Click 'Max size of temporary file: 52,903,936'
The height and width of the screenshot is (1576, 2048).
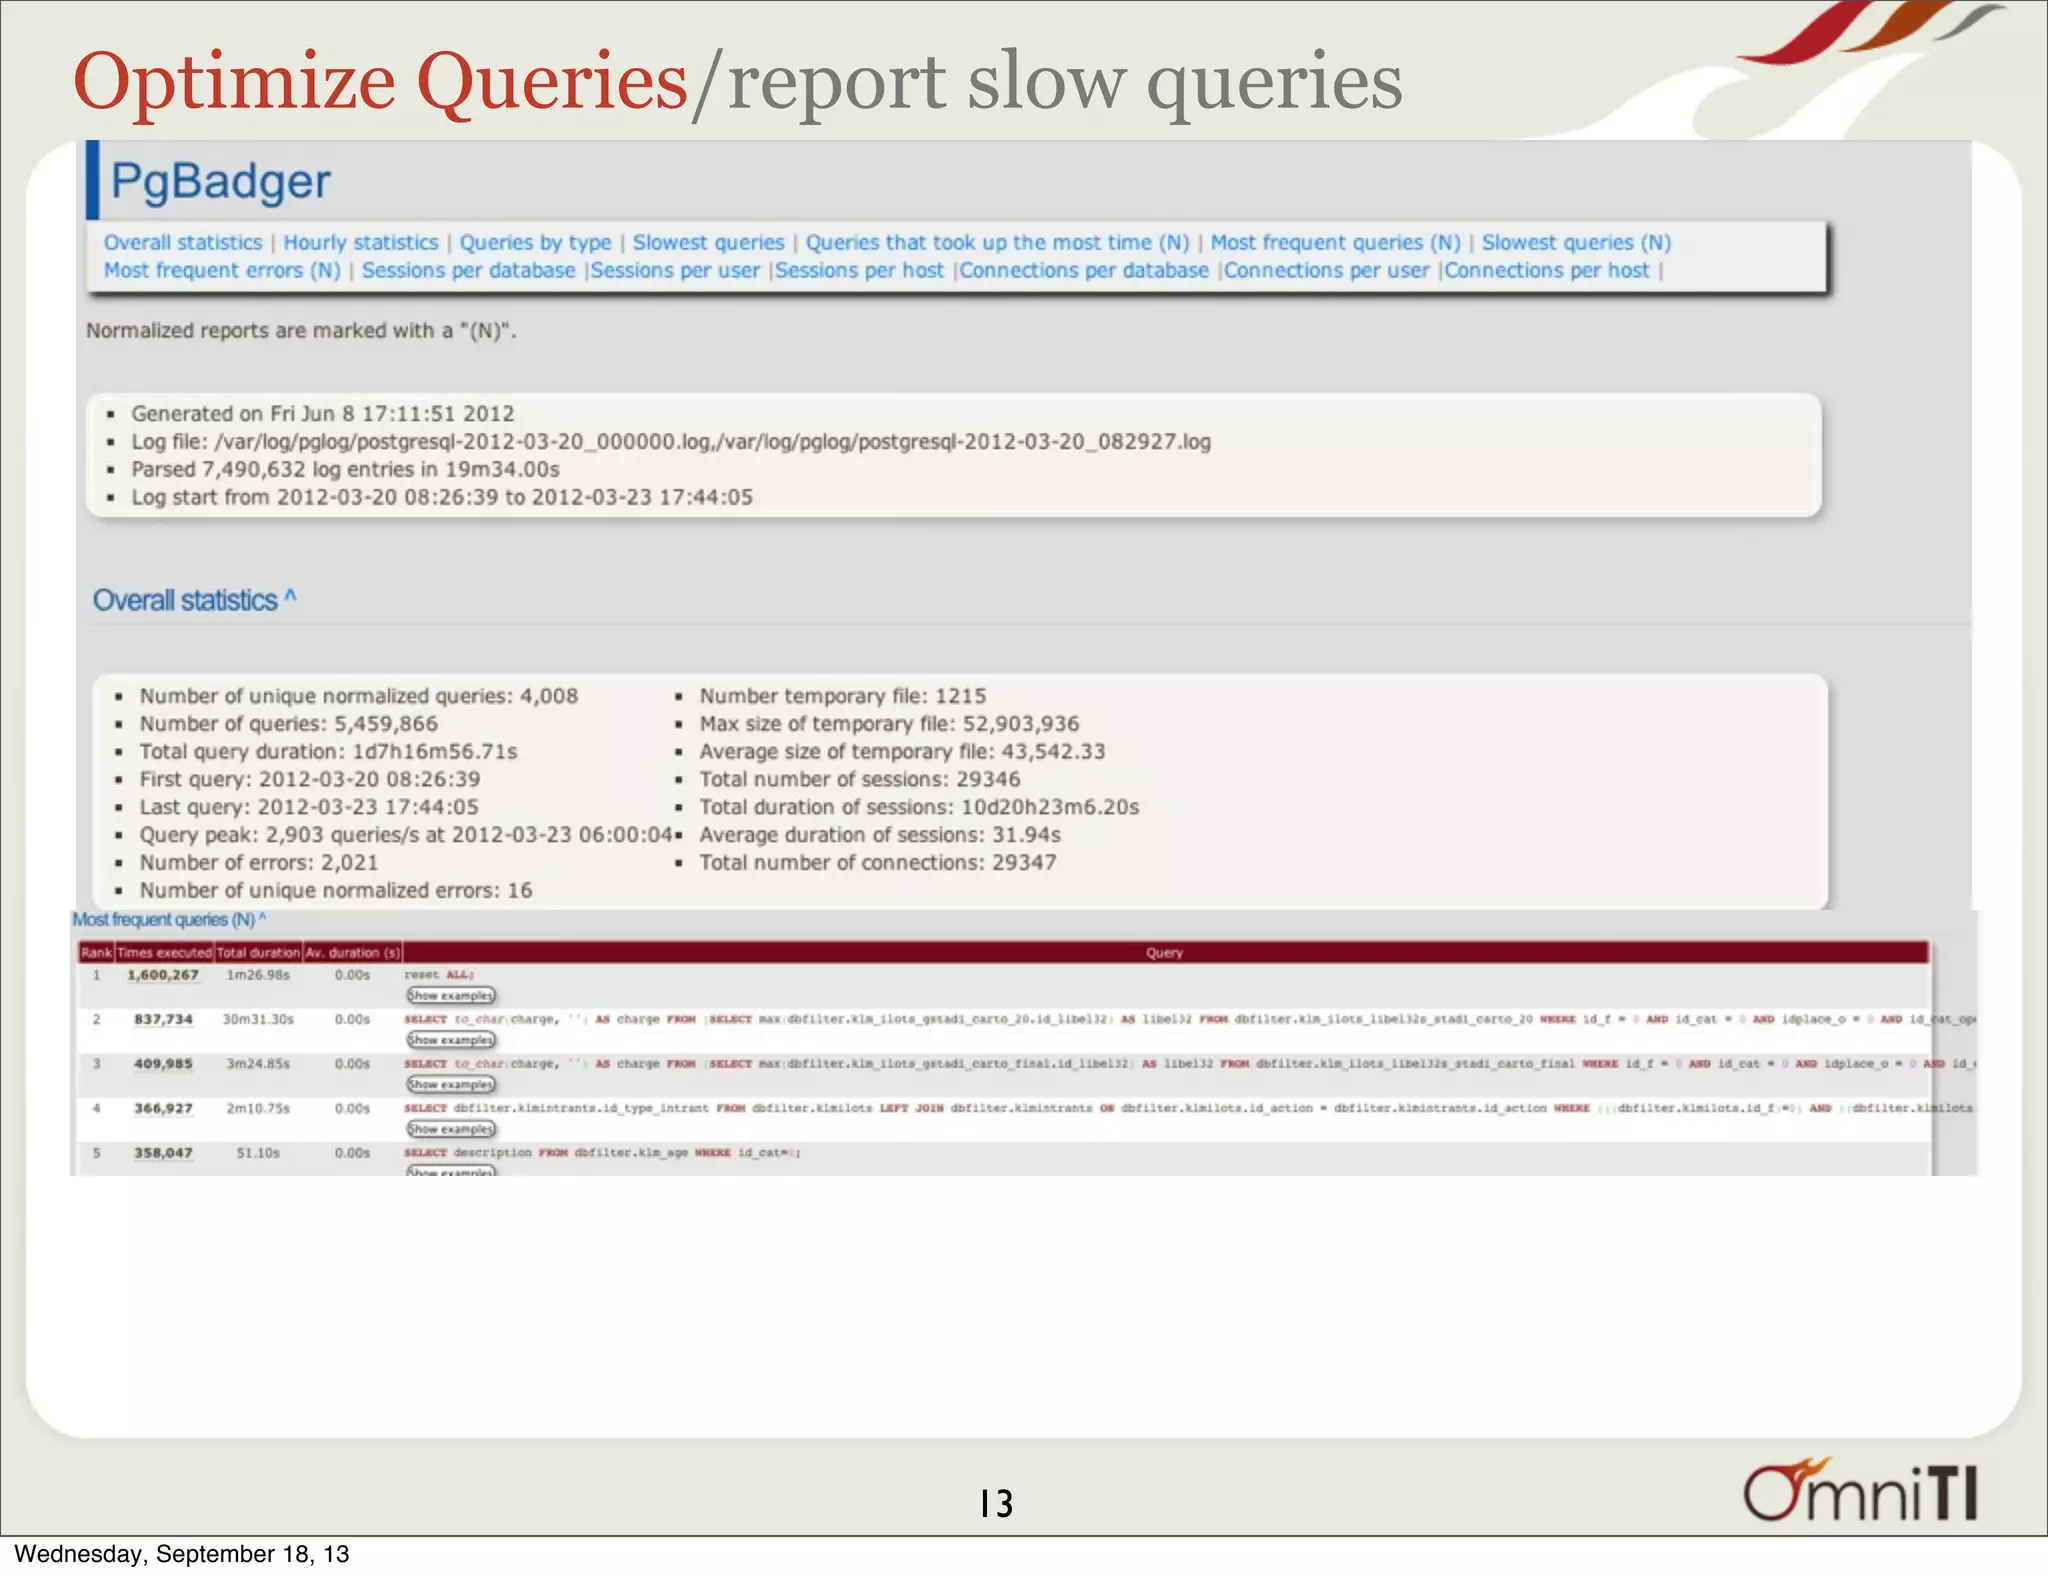(889, 724)
